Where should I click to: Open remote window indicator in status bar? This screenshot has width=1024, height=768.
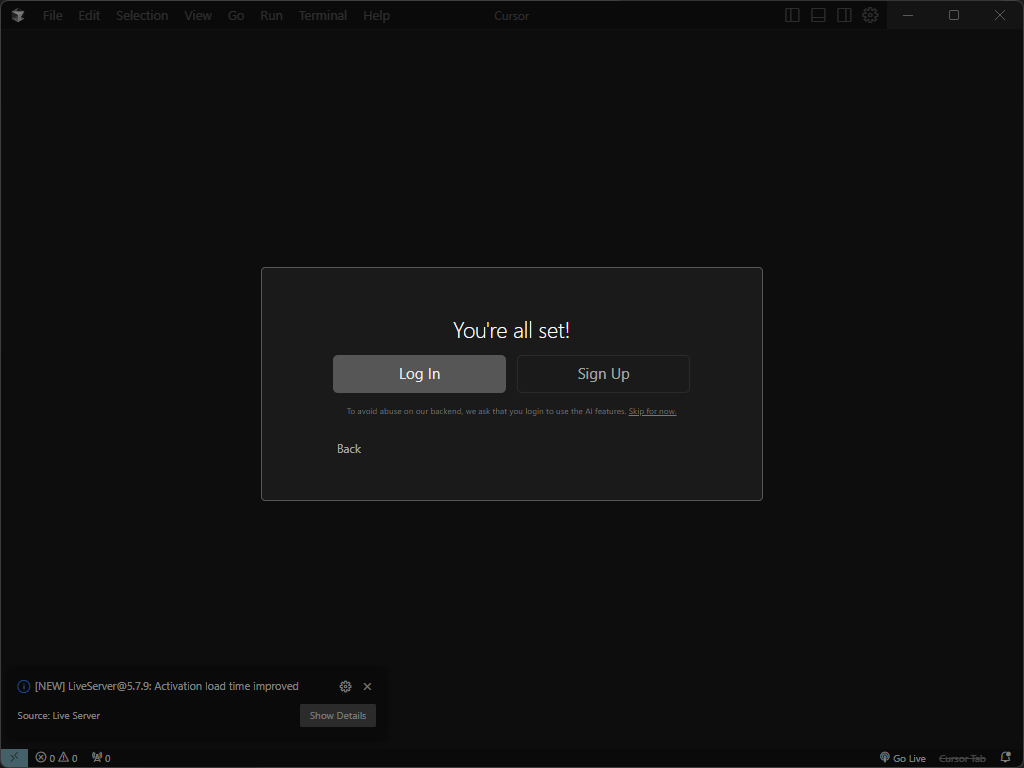click(14, 758)
